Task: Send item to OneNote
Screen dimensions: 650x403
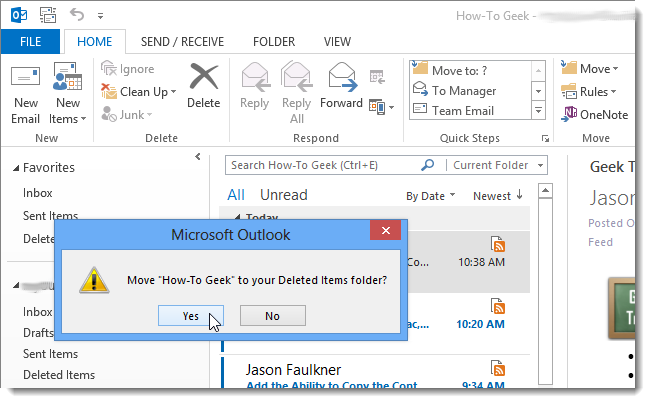Action: (x=594, y=114)
